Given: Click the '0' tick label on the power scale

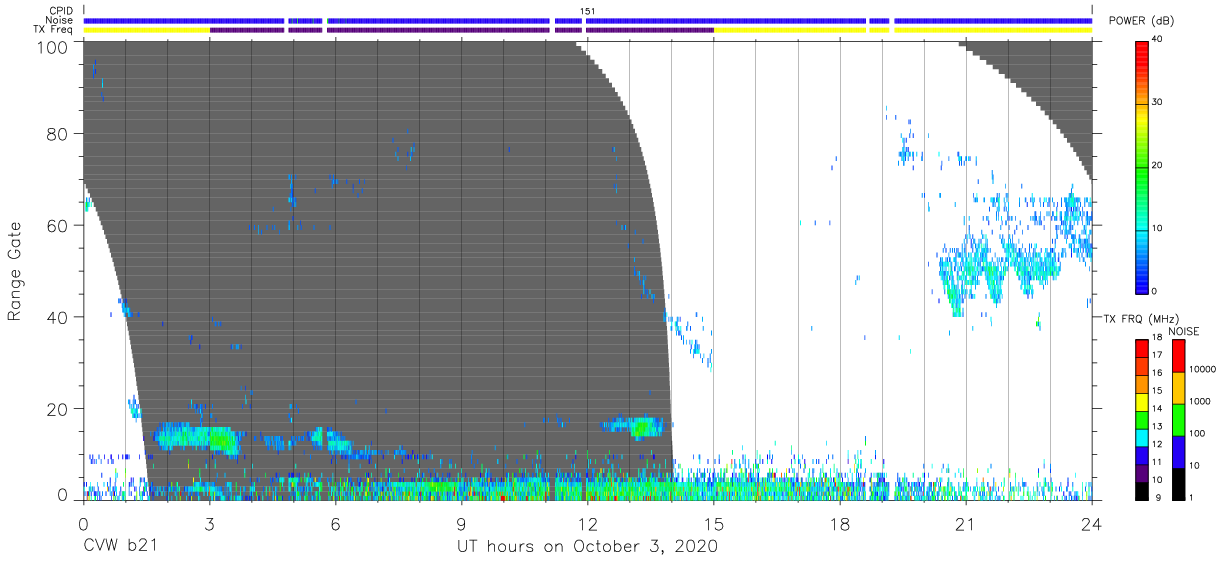Looking at the screenshot, I should pyautogui.click(x=1155, y=291).
